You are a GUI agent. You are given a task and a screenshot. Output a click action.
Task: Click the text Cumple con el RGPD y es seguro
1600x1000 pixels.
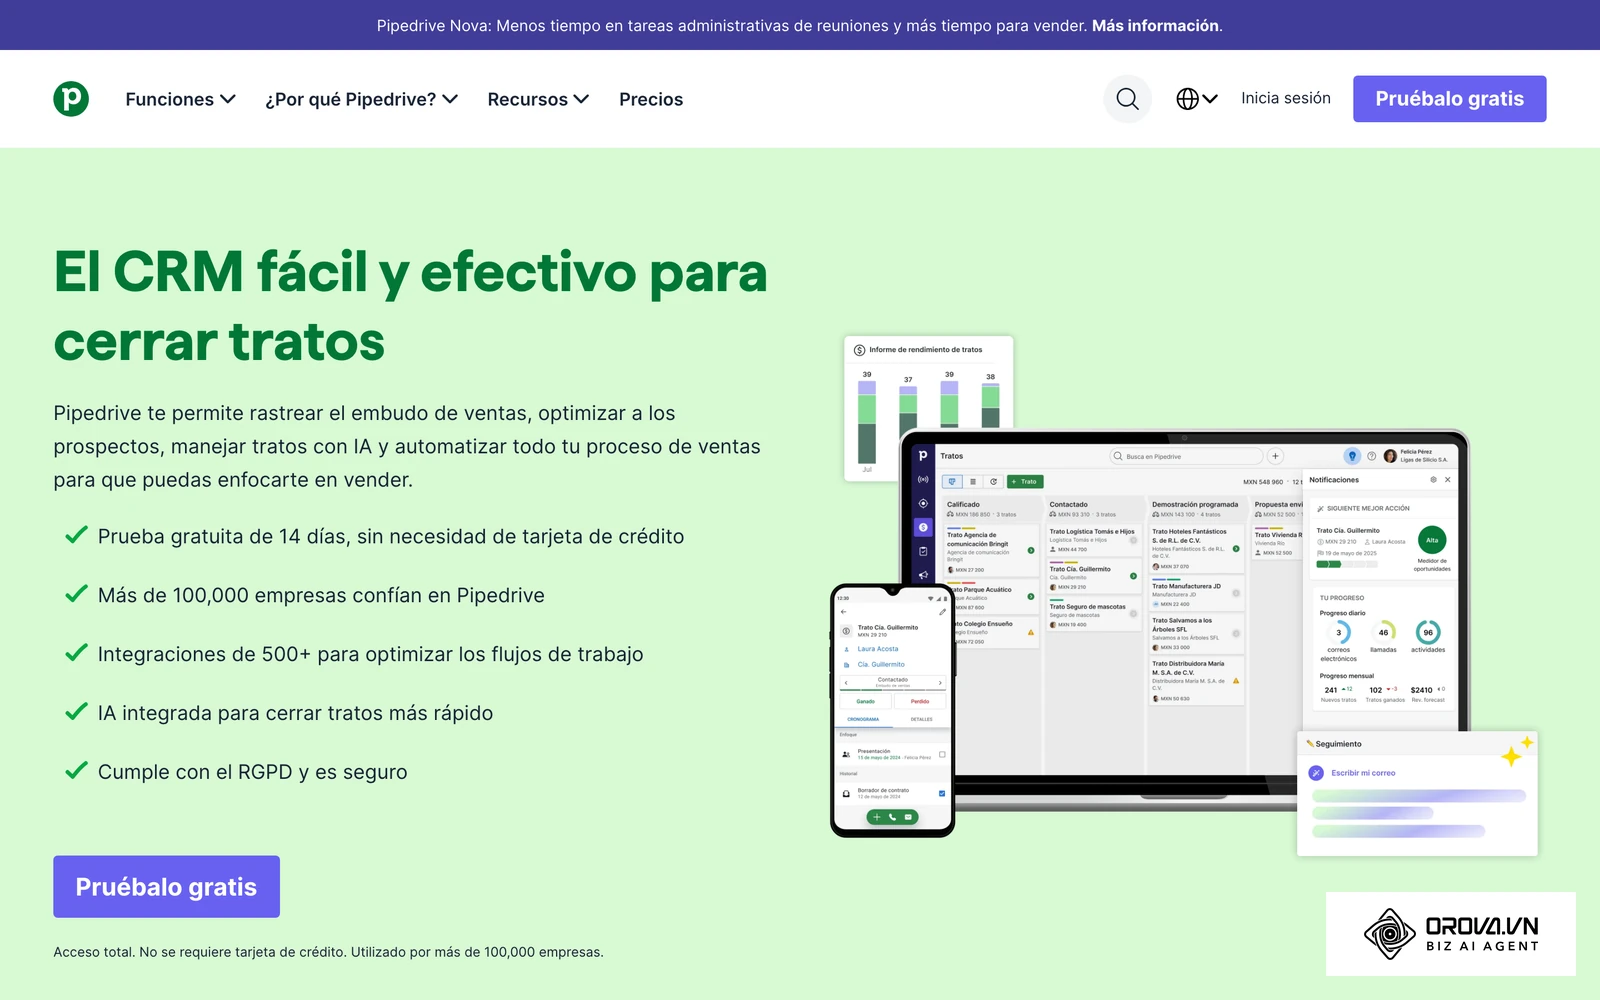(x=252, y=773)
